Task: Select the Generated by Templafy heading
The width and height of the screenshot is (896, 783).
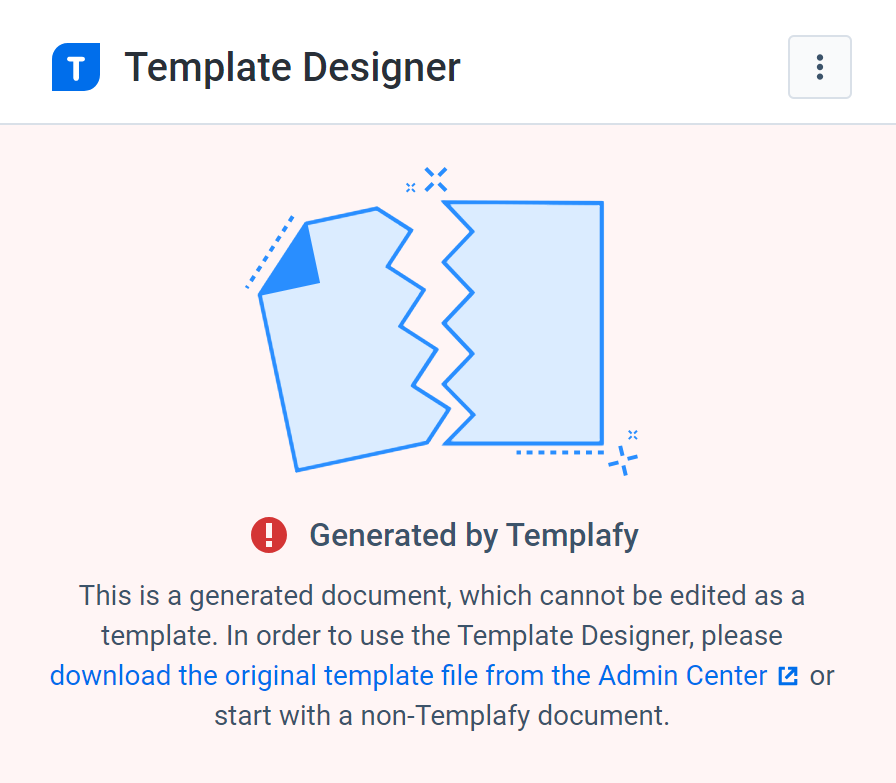Action: [x=473, y=535]
